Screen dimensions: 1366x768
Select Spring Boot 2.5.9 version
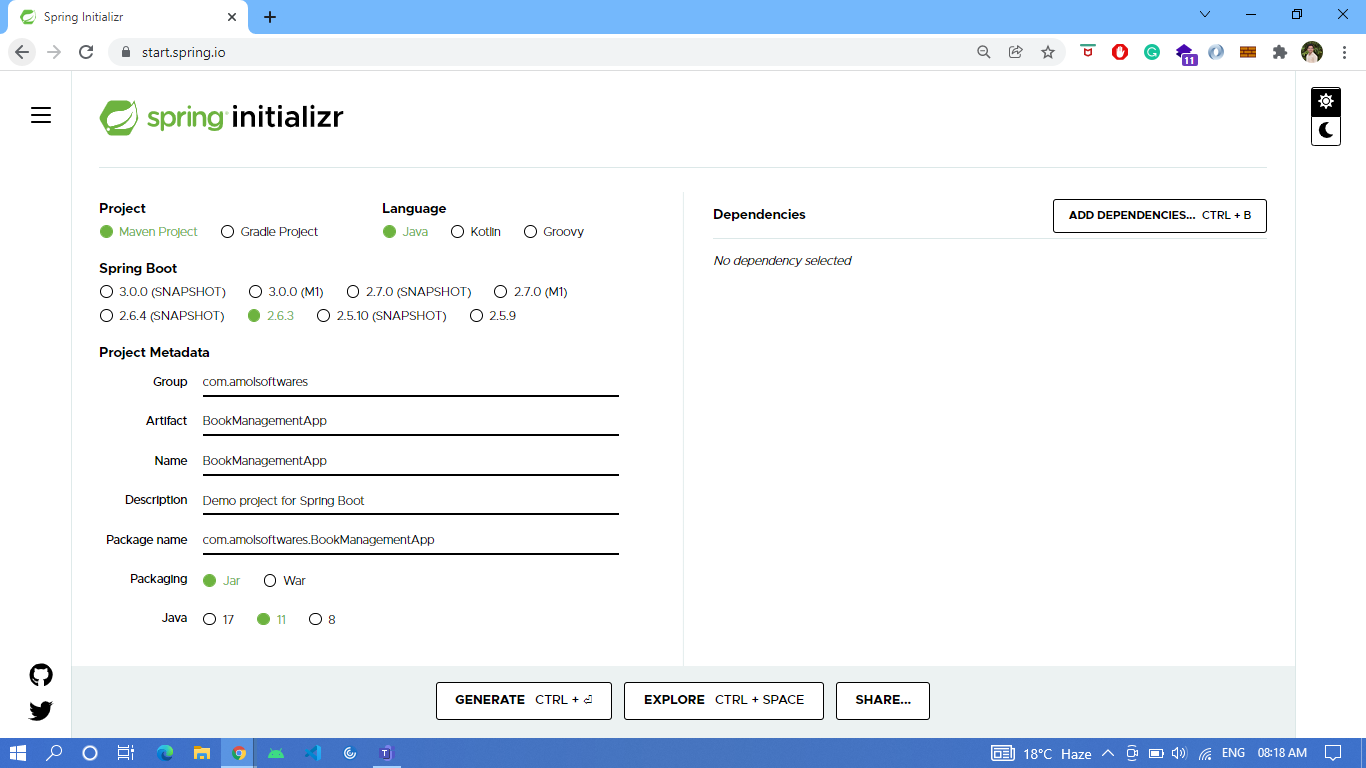point(492,316)
